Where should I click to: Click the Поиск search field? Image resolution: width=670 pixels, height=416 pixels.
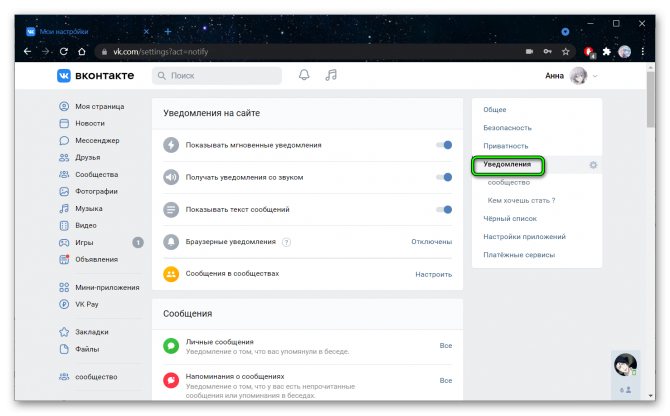(x=217, y=76)
